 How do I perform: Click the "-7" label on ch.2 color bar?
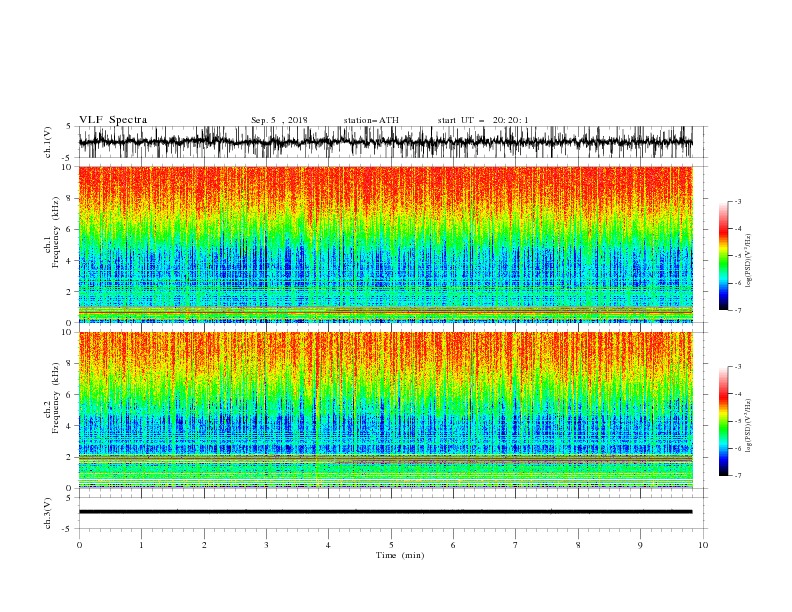click(x=738, y=476)
